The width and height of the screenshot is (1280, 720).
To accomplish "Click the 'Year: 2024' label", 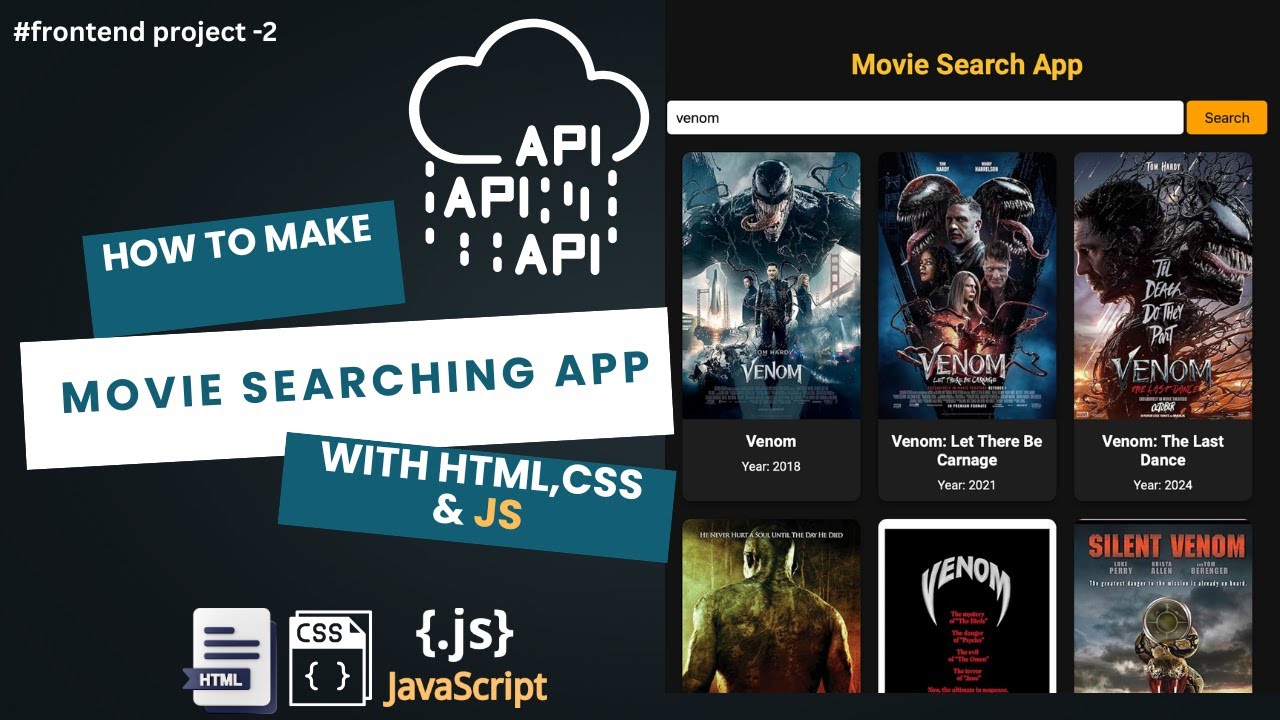I will tap(1163, 485).
